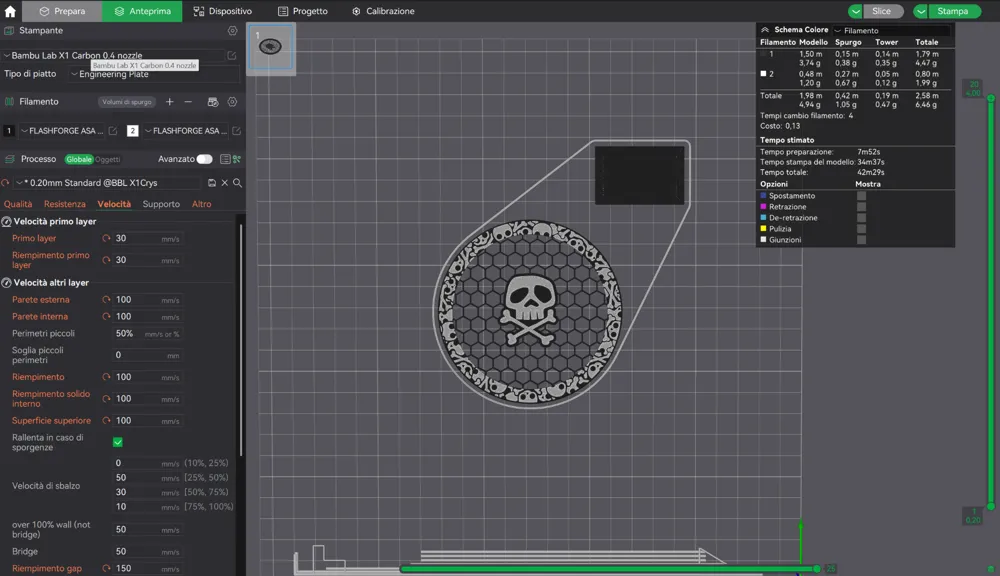The height and width of the screenshot is (576, 1000).
Task: Save the 0.20mm Standard process preset
Action: (x=212, y=182)
